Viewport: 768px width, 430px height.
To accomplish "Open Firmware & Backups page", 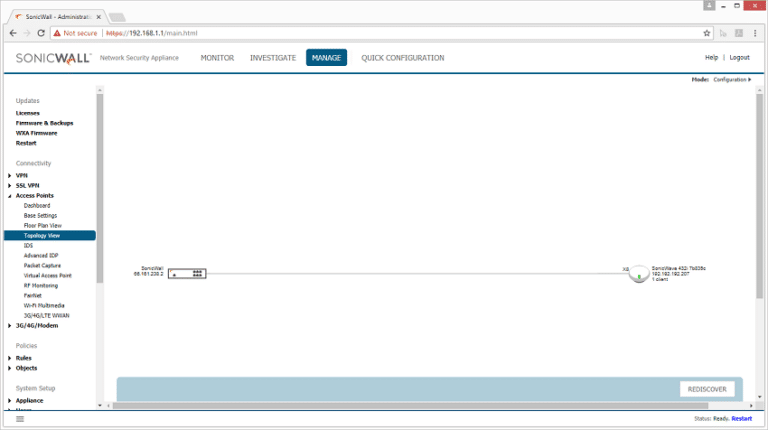I will pyautogui.click(x=44, y=123).
